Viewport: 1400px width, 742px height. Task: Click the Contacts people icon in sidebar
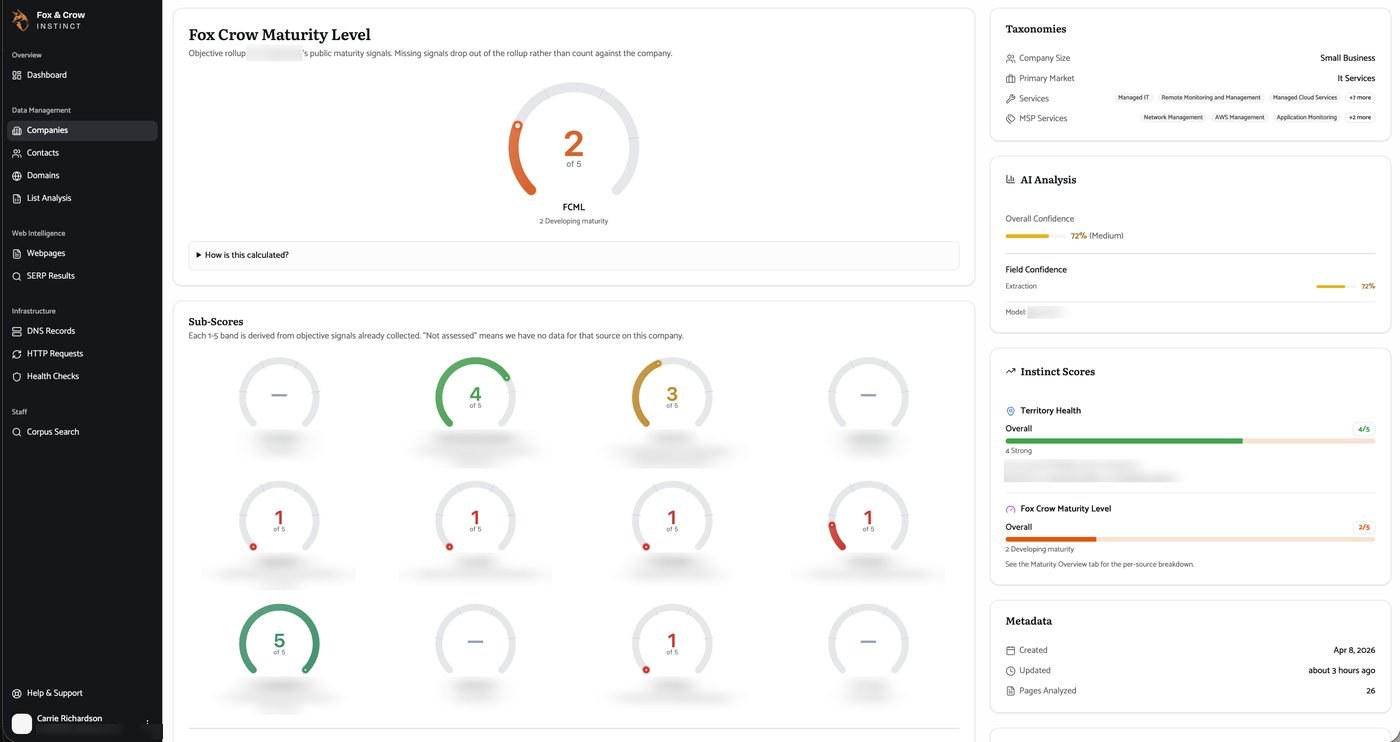click(x=17, y=153)
